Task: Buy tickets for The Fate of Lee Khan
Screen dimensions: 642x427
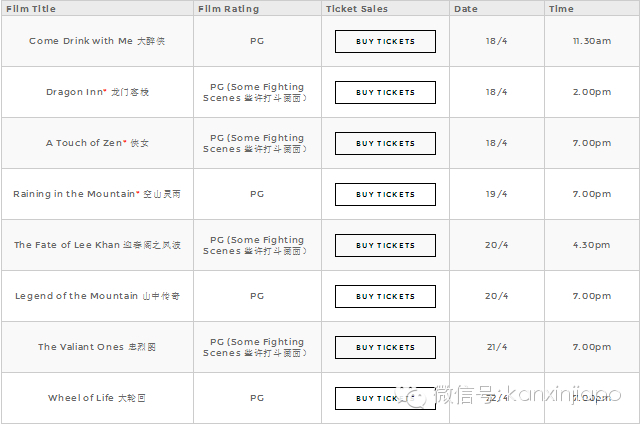Action: (385, 246)
